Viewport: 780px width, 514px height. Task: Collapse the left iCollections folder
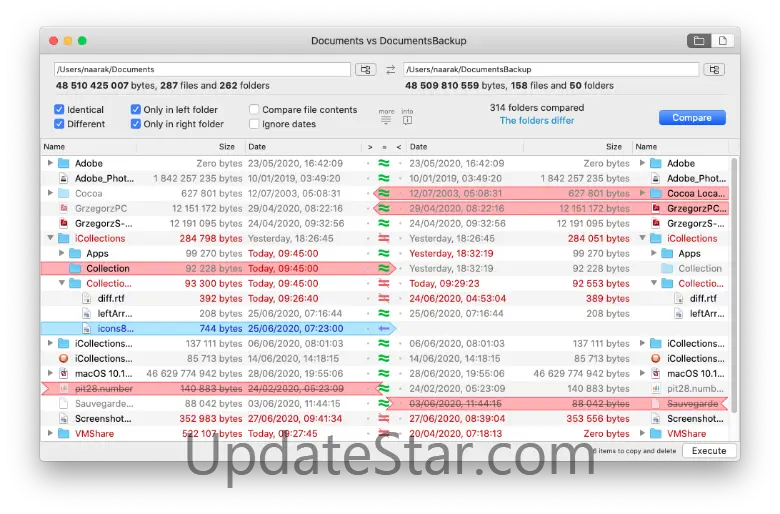(x=50, y=238)
